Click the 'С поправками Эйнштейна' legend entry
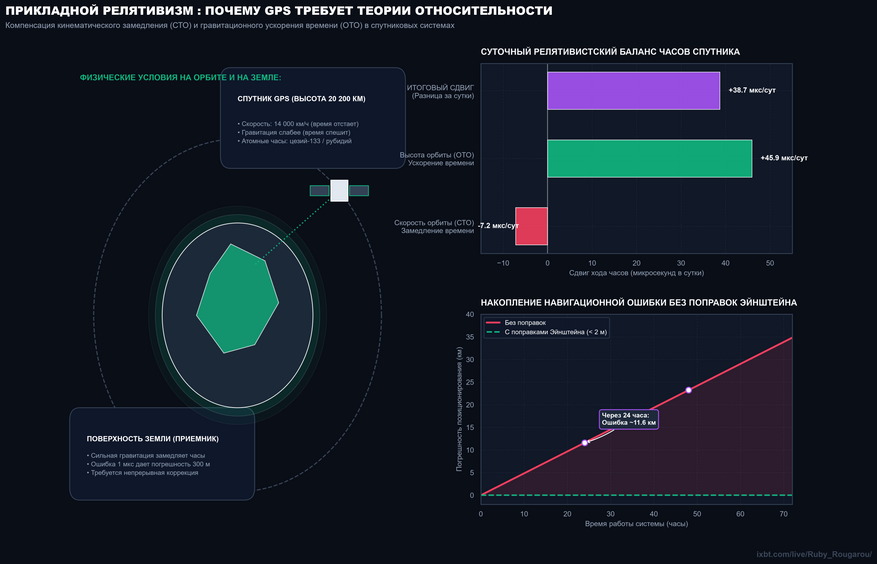This screenshot has height=564, width=877. click(x=546, y=332)
